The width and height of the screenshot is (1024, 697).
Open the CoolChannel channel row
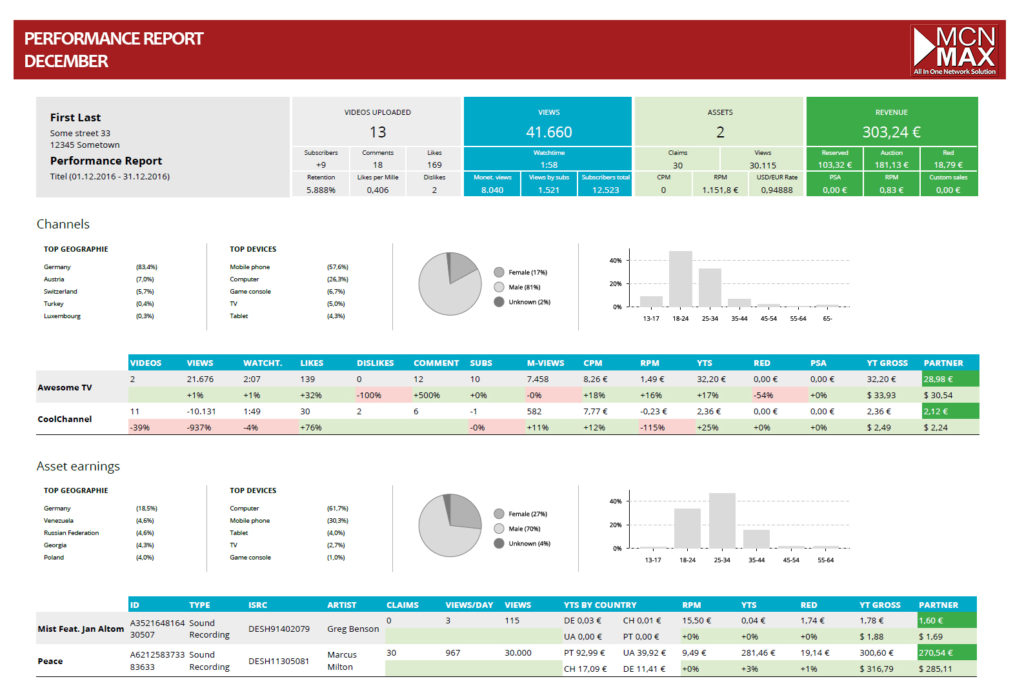point(63,419)
